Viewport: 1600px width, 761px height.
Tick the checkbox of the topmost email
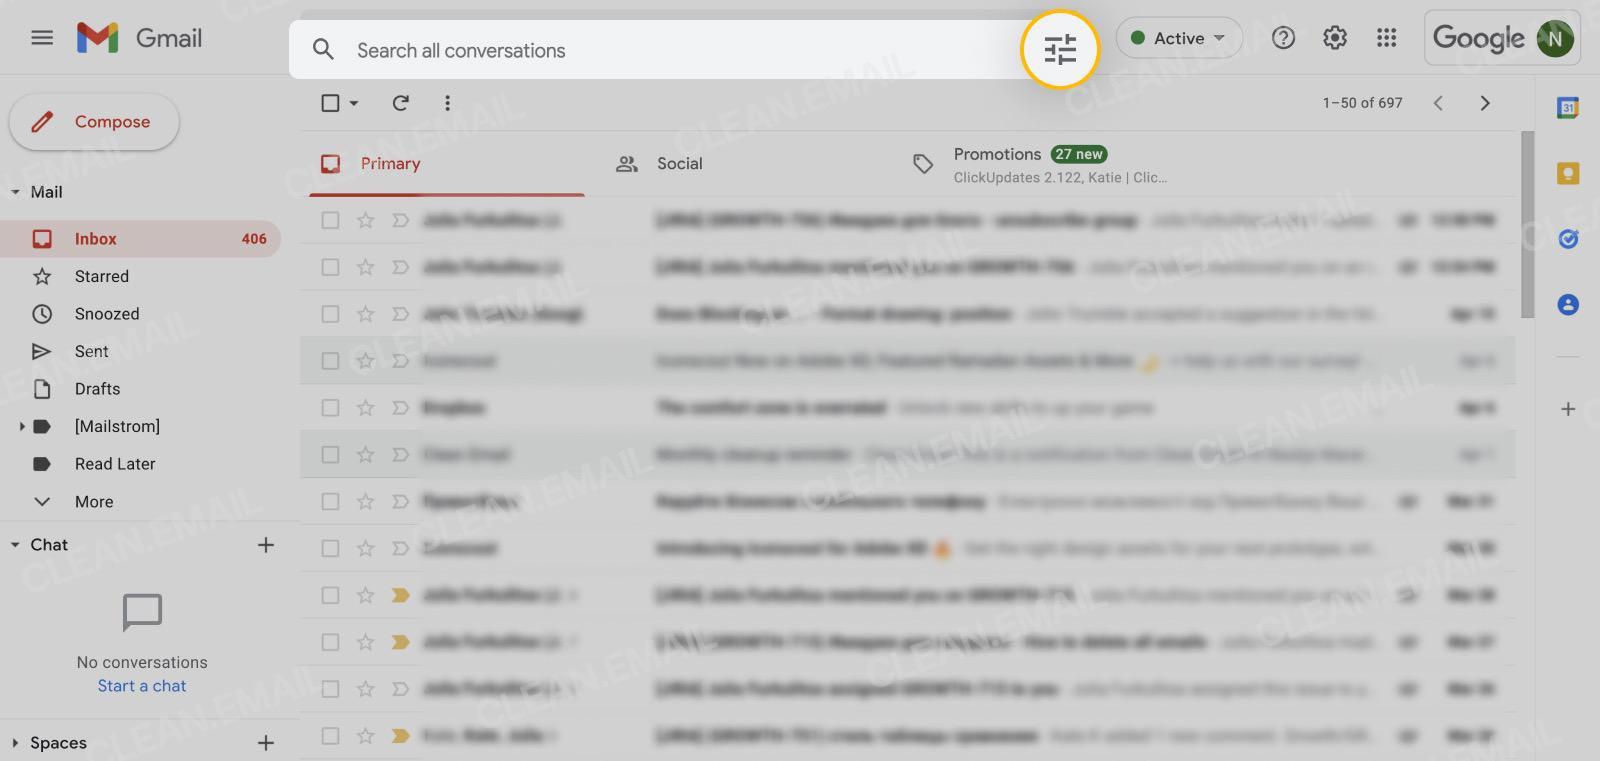[330, 220]
